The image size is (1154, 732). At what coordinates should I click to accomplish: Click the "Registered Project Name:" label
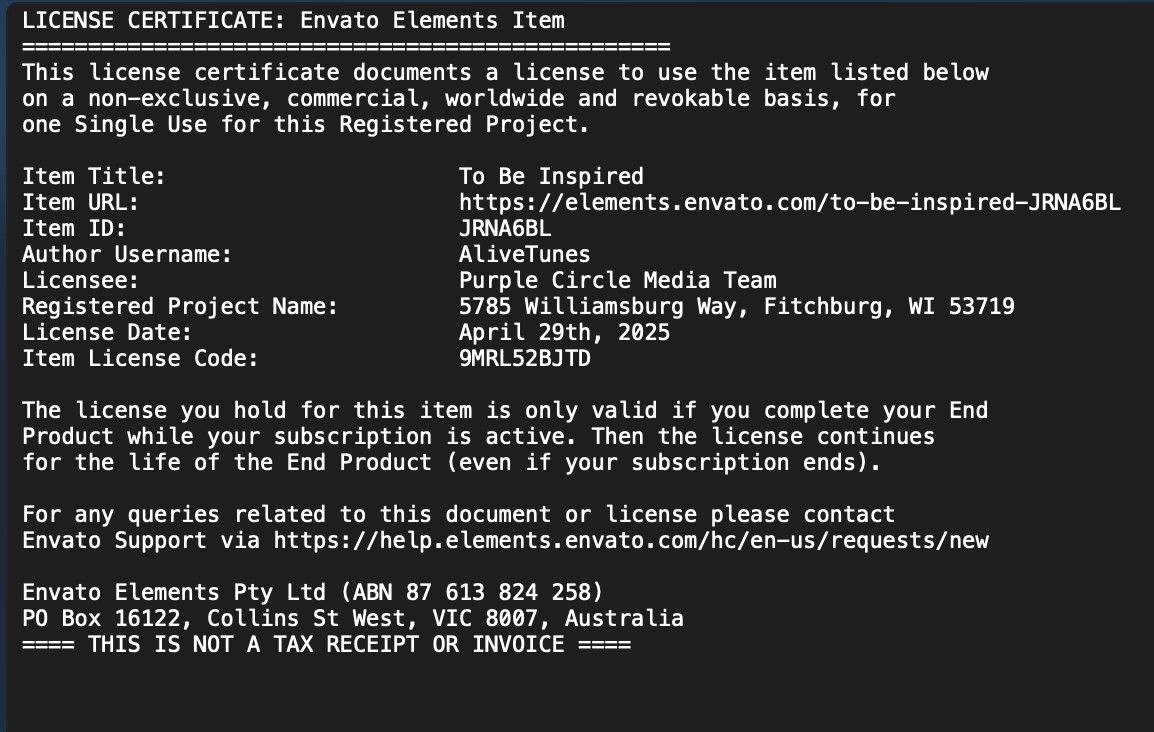[x=180, y=307]
